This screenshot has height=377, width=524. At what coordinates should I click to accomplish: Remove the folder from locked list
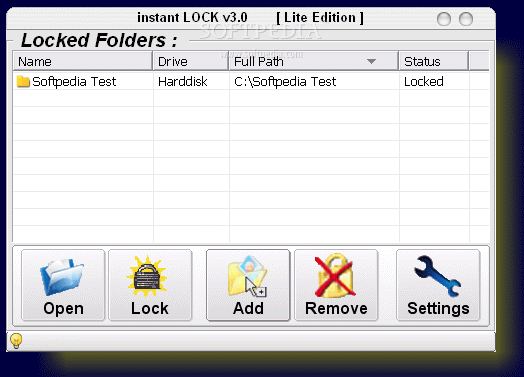[336, 285]
